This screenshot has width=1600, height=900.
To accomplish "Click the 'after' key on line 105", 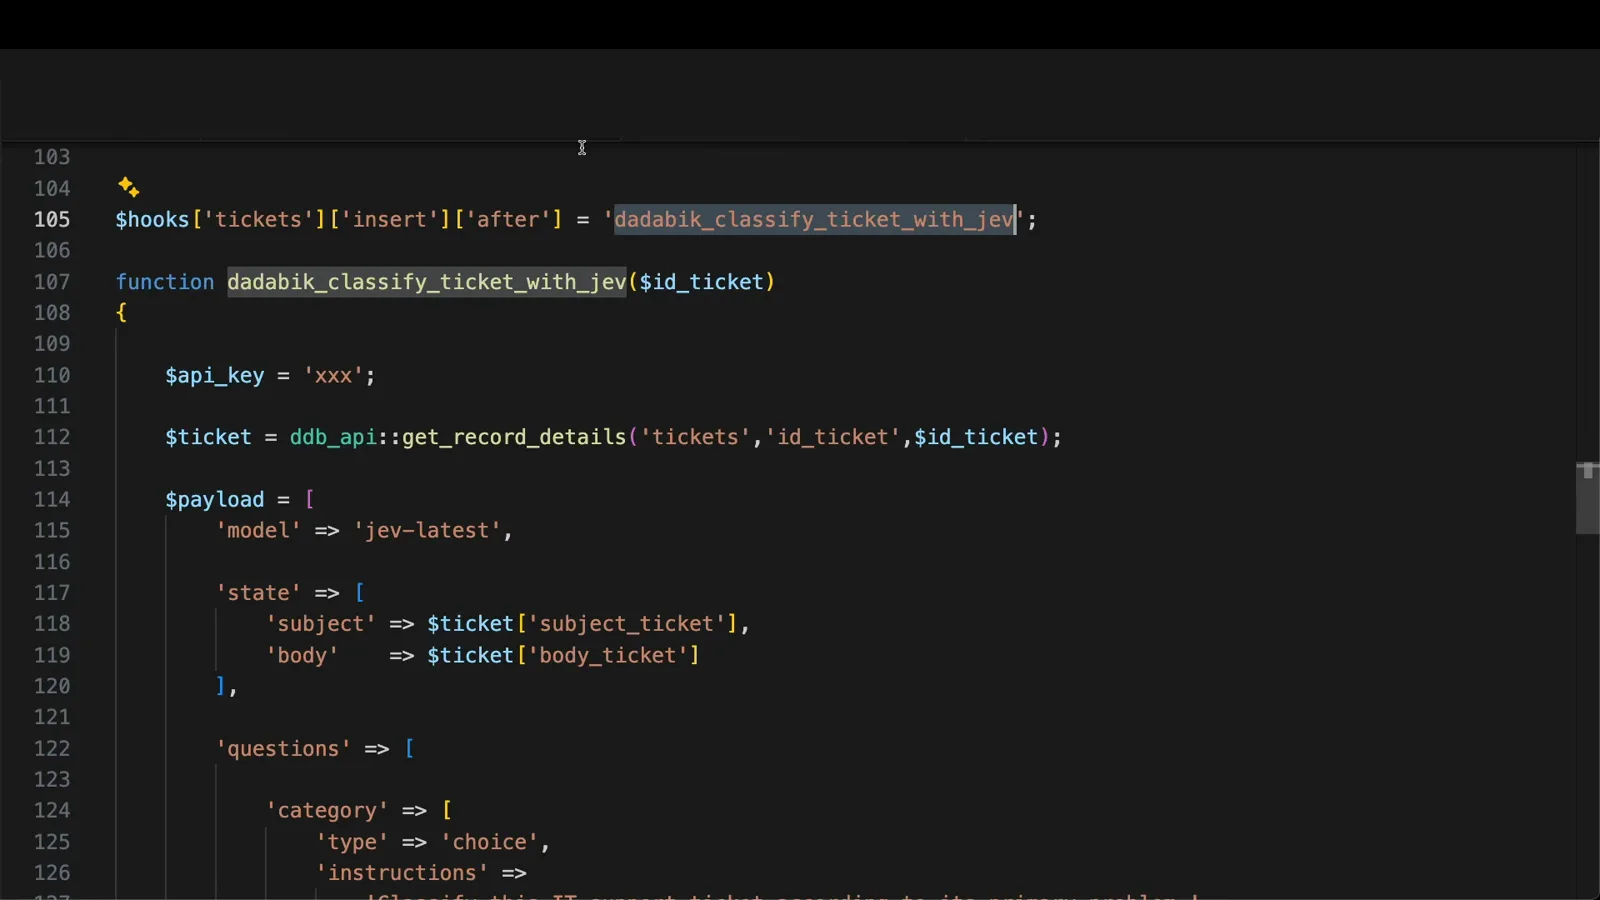I will [x=508, y=220].
